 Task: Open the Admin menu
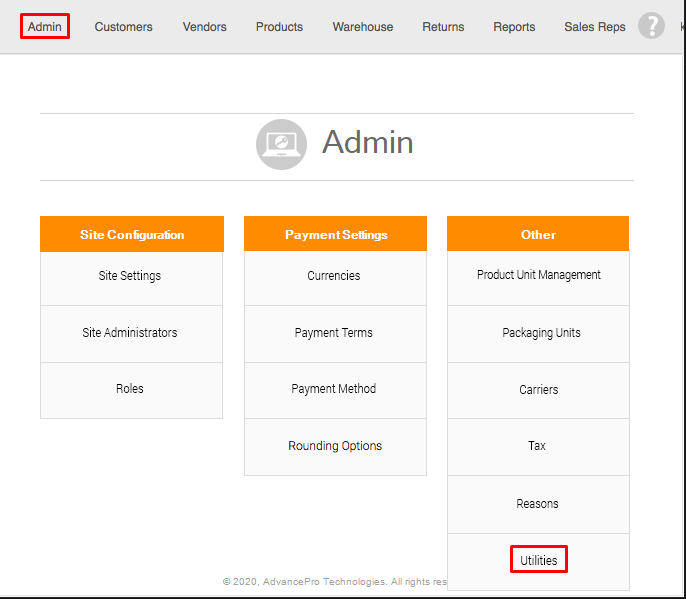tap(45, 26)
